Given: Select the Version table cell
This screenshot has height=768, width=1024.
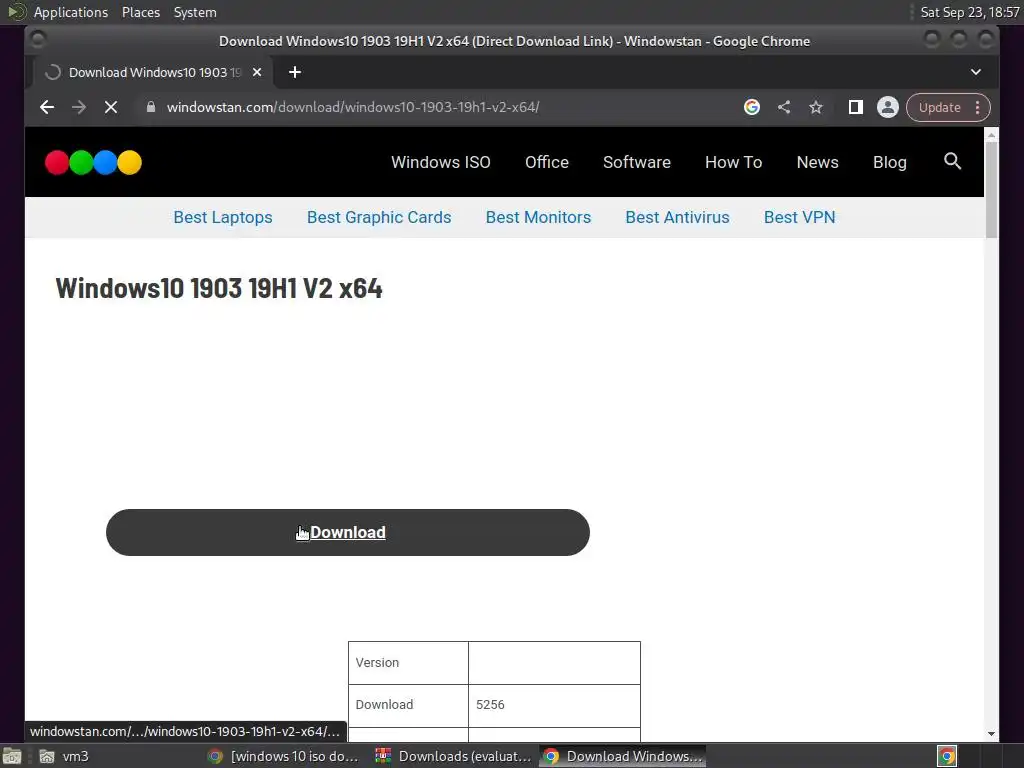Looking at the screenshot, I should coord(408,662).
